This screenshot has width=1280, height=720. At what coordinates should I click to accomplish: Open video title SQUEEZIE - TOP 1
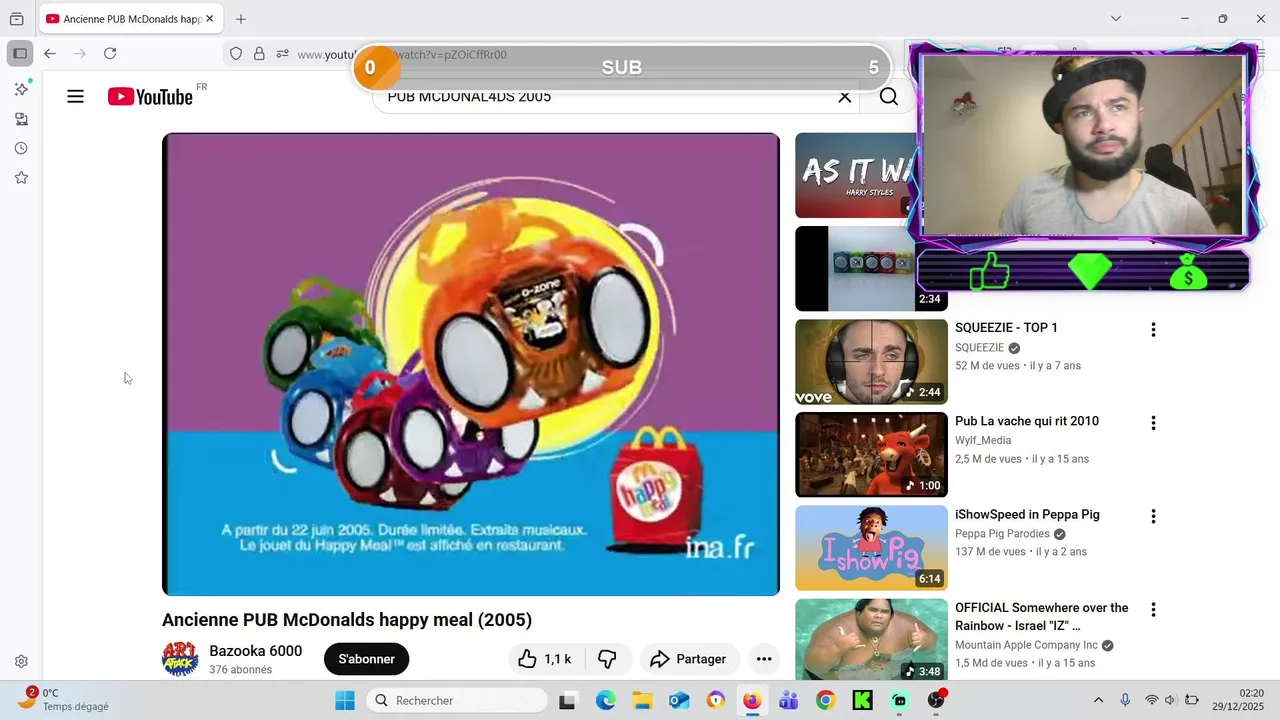tap(1006, 328)
